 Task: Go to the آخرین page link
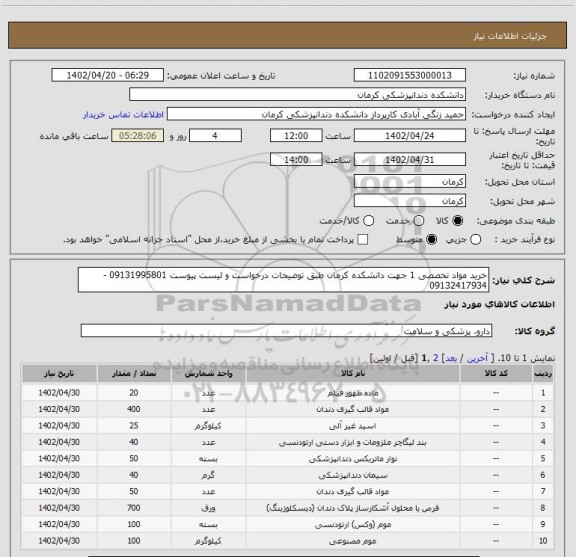point(477,358)
